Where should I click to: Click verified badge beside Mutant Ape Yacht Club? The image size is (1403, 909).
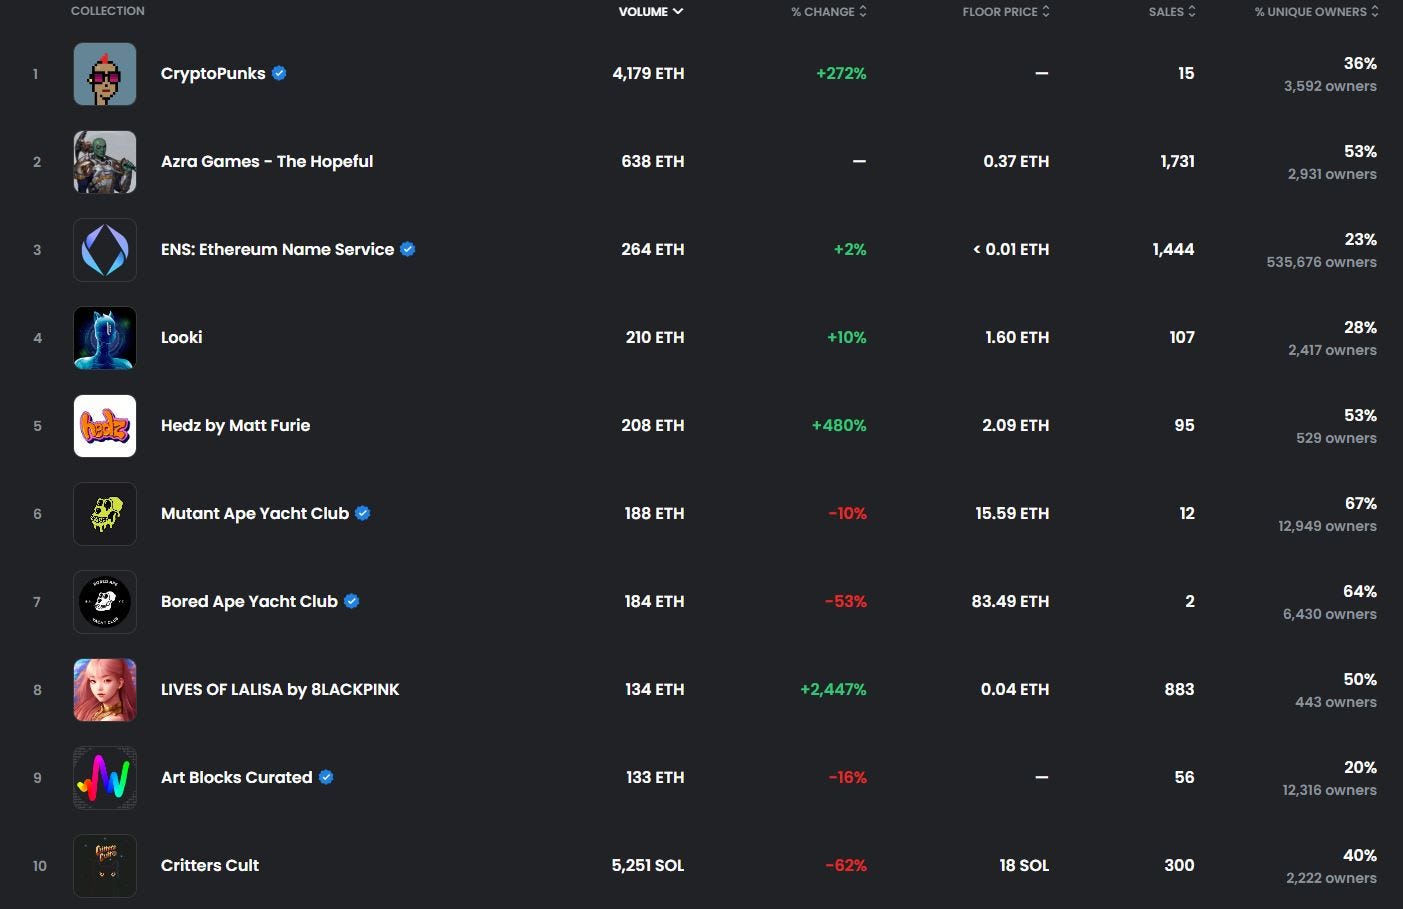[363, 513]
